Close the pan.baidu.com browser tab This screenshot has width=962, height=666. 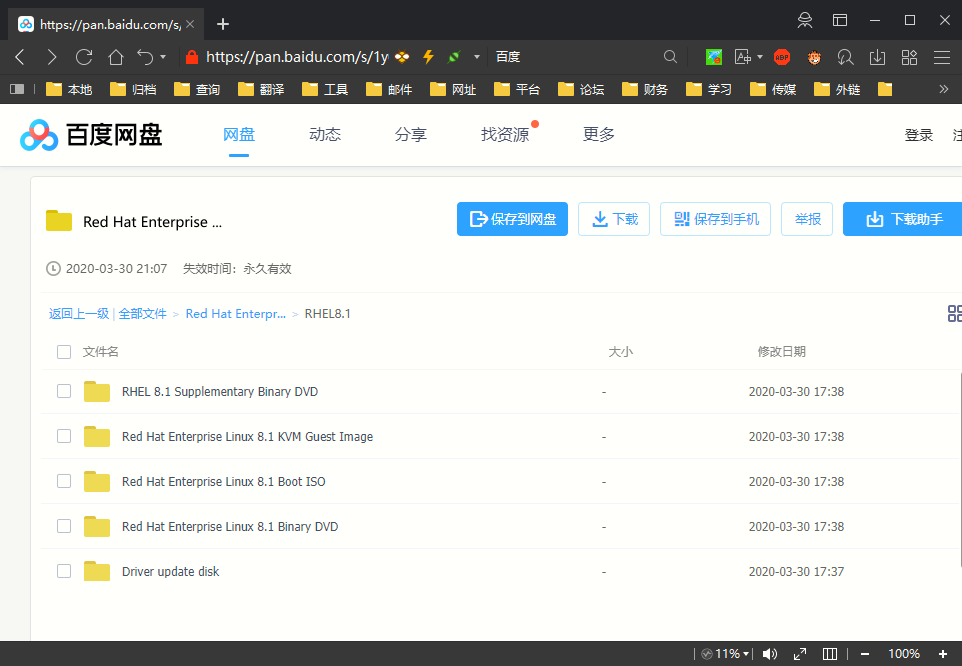pos(190,24)
